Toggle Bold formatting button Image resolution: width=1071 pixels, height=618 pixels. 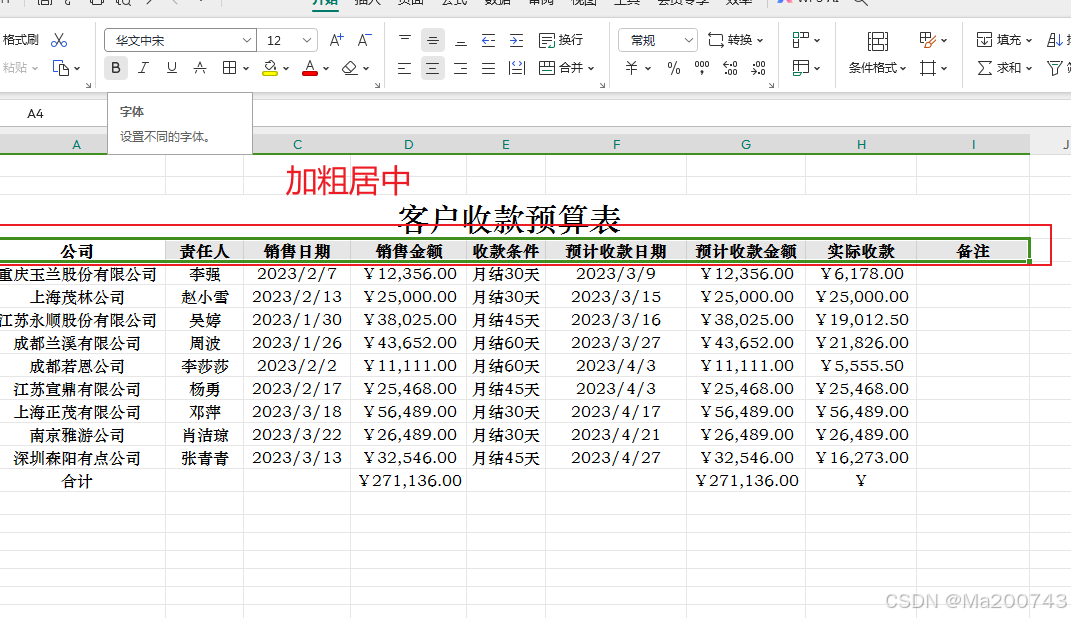[116, 68]
